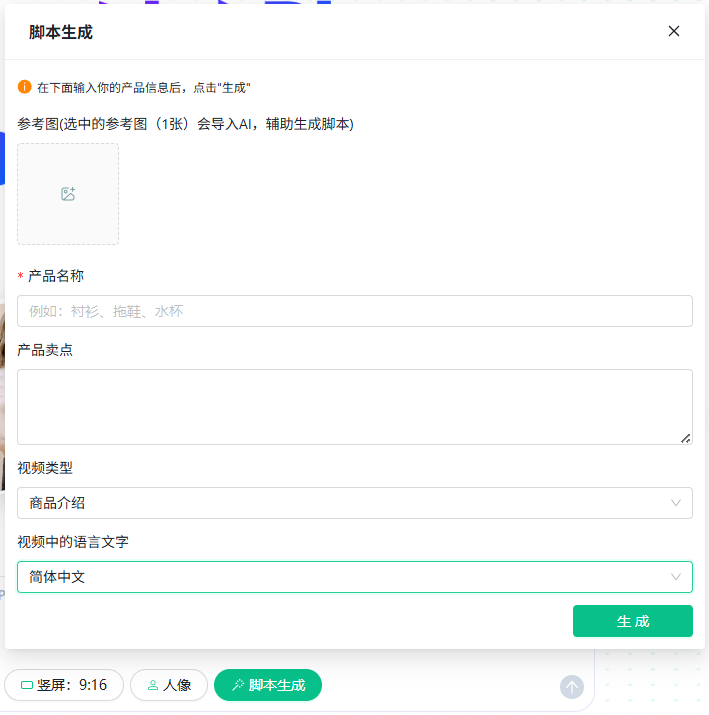
Task: Click the 脚本生成 dialog title
Action: [x=61, y=32]
